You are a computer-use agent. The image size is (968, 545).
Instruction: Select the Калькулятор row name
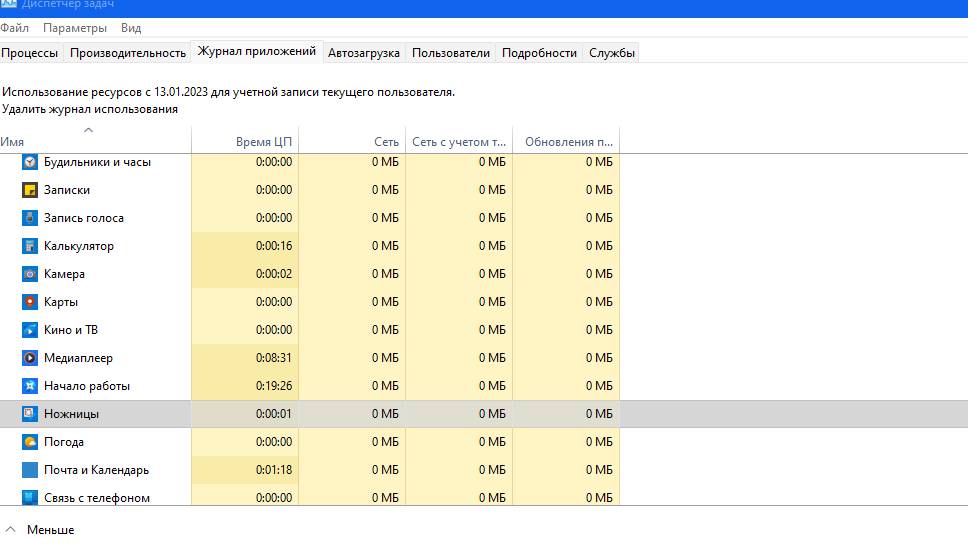tap(78, 246)
